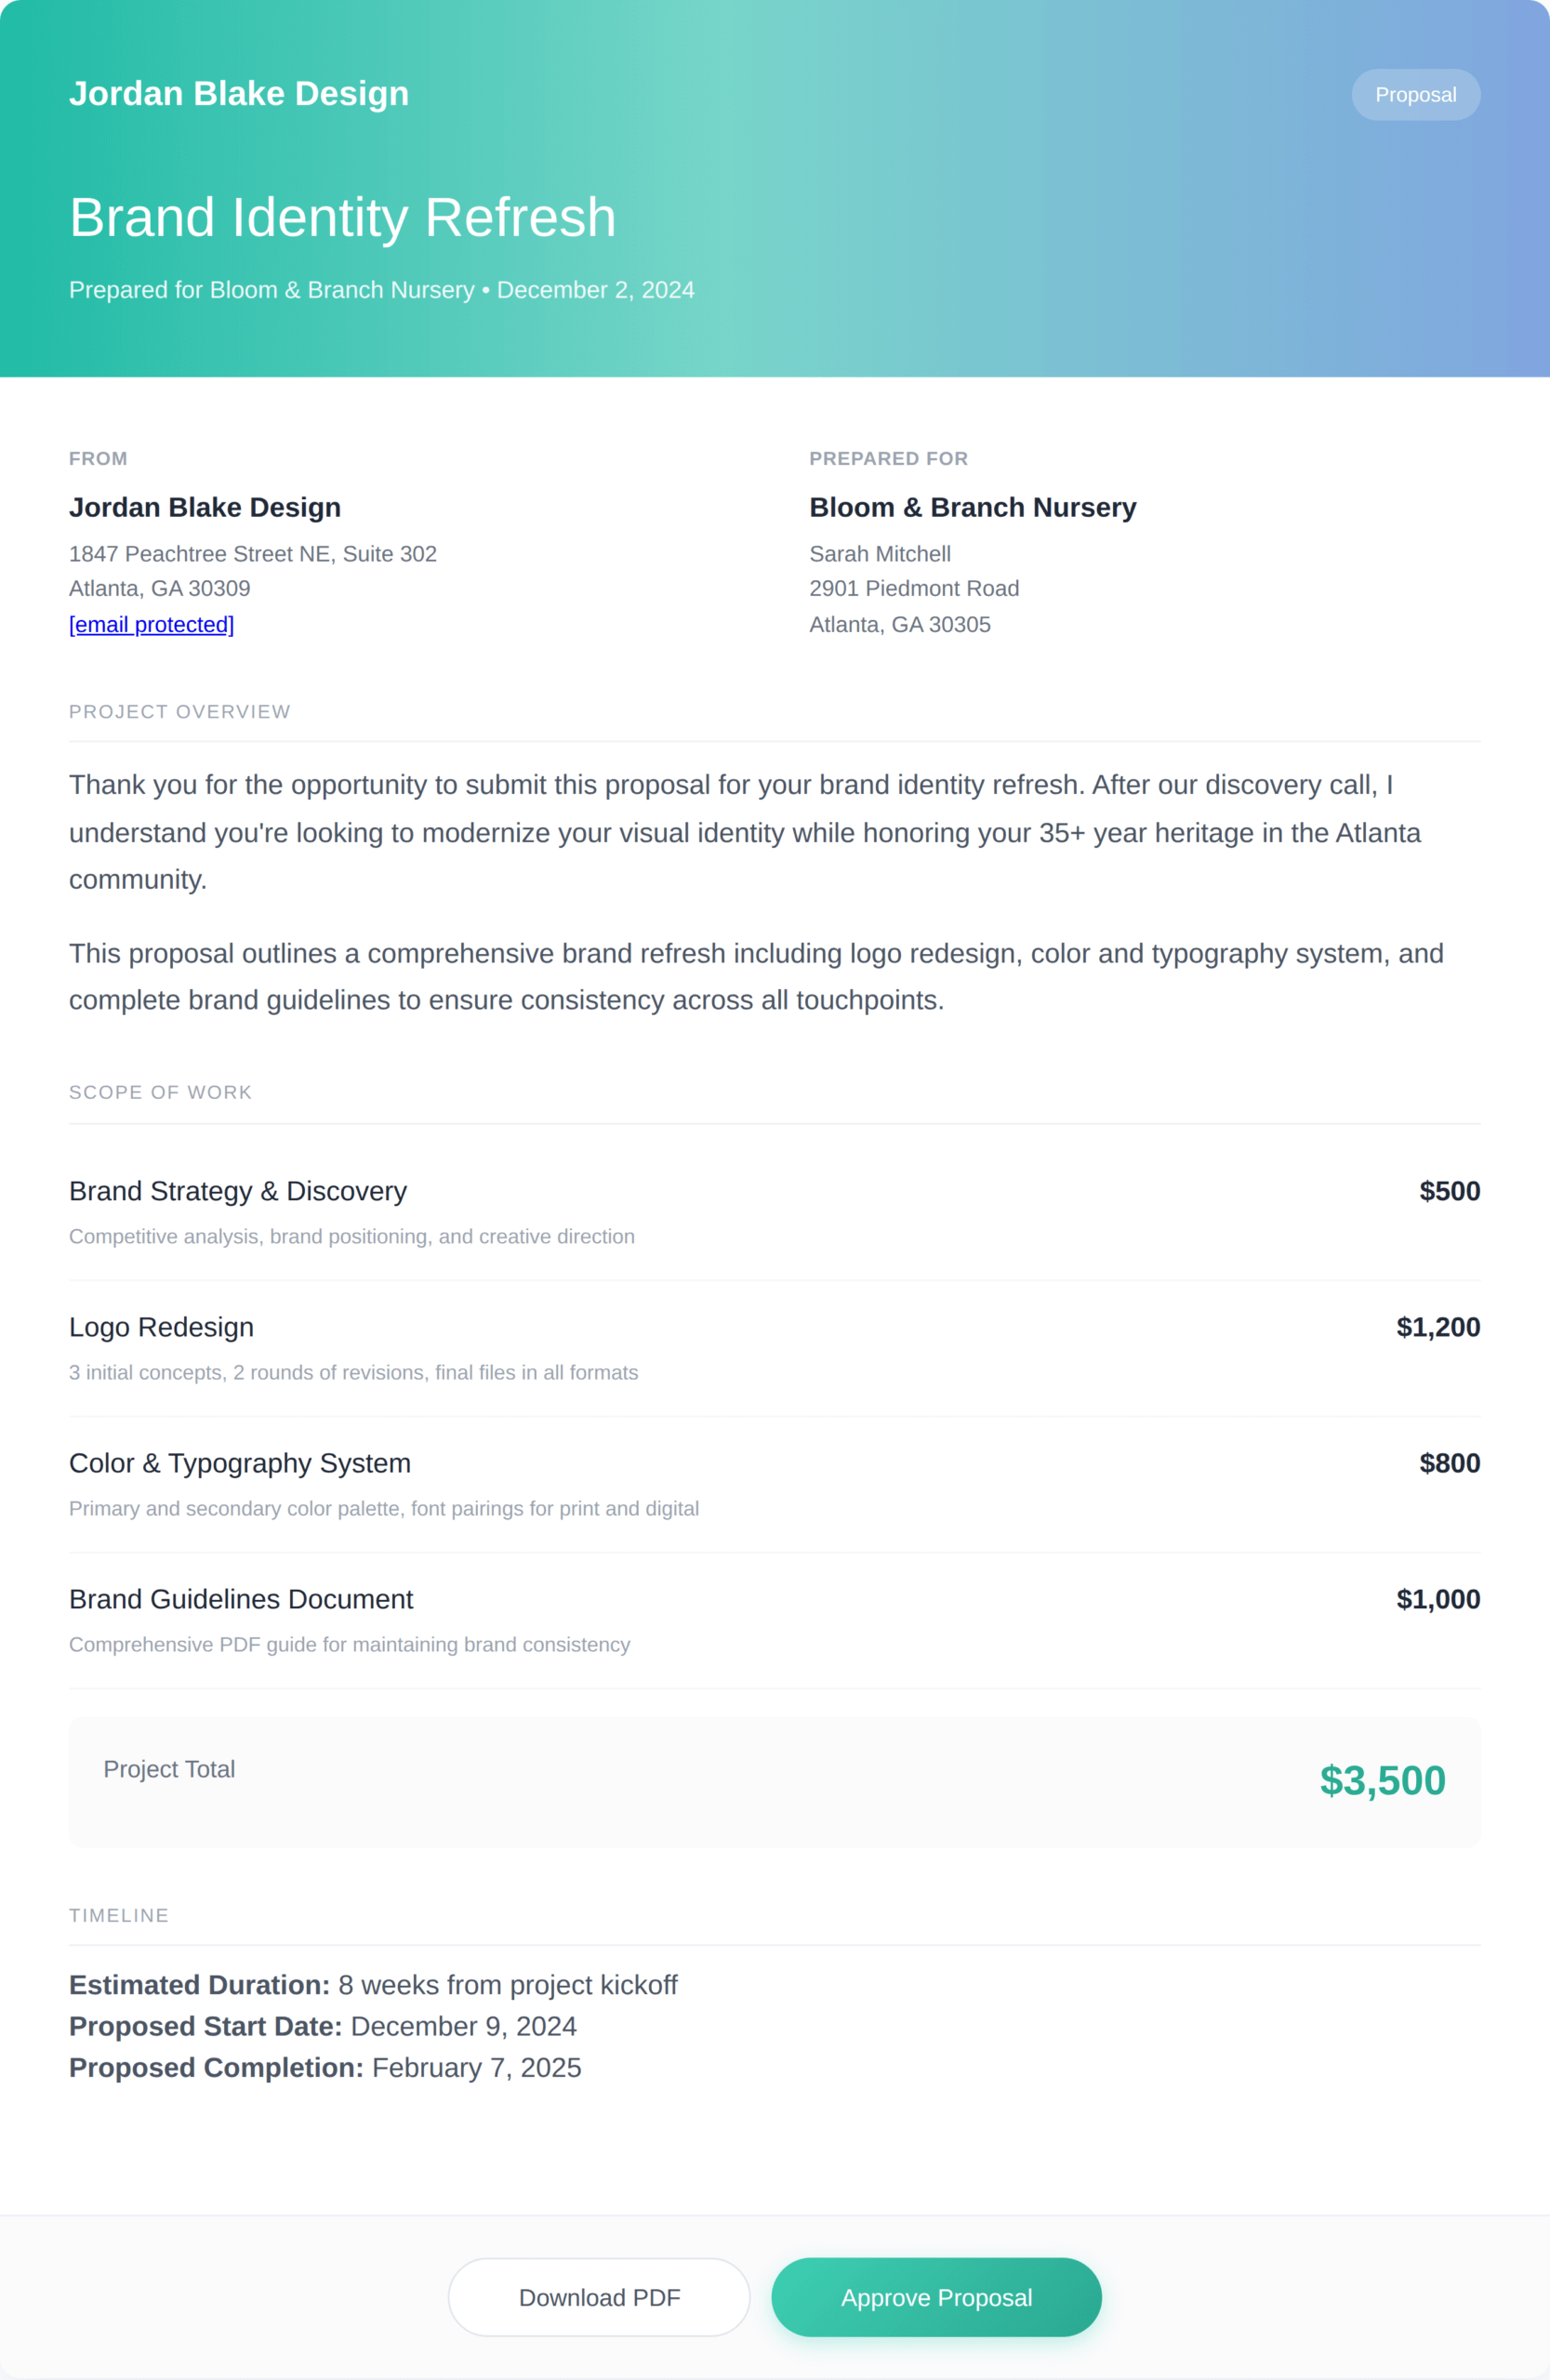Click the Download PDF button
This screenshot has width=1550, height=2380.
(x=599, y=2297)
